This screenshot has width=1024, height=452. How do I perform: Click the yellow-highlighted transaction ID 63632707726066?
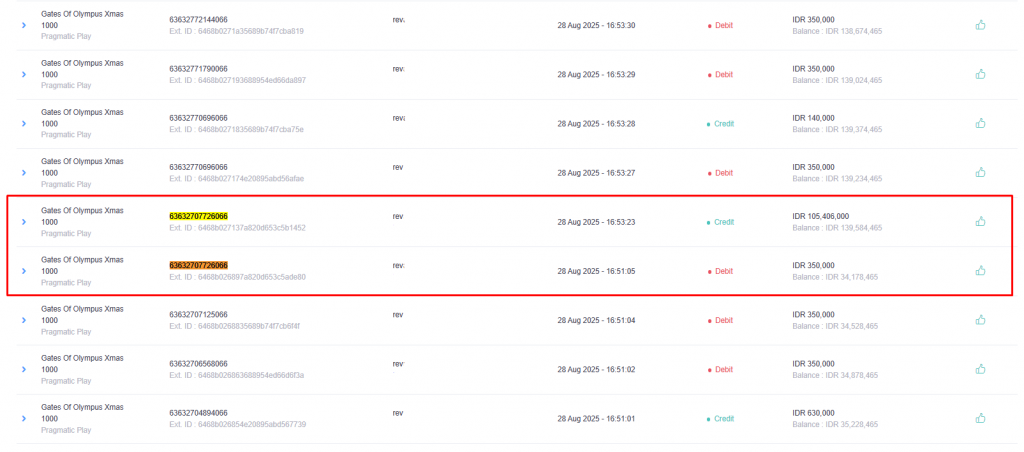tap(199, 216)
